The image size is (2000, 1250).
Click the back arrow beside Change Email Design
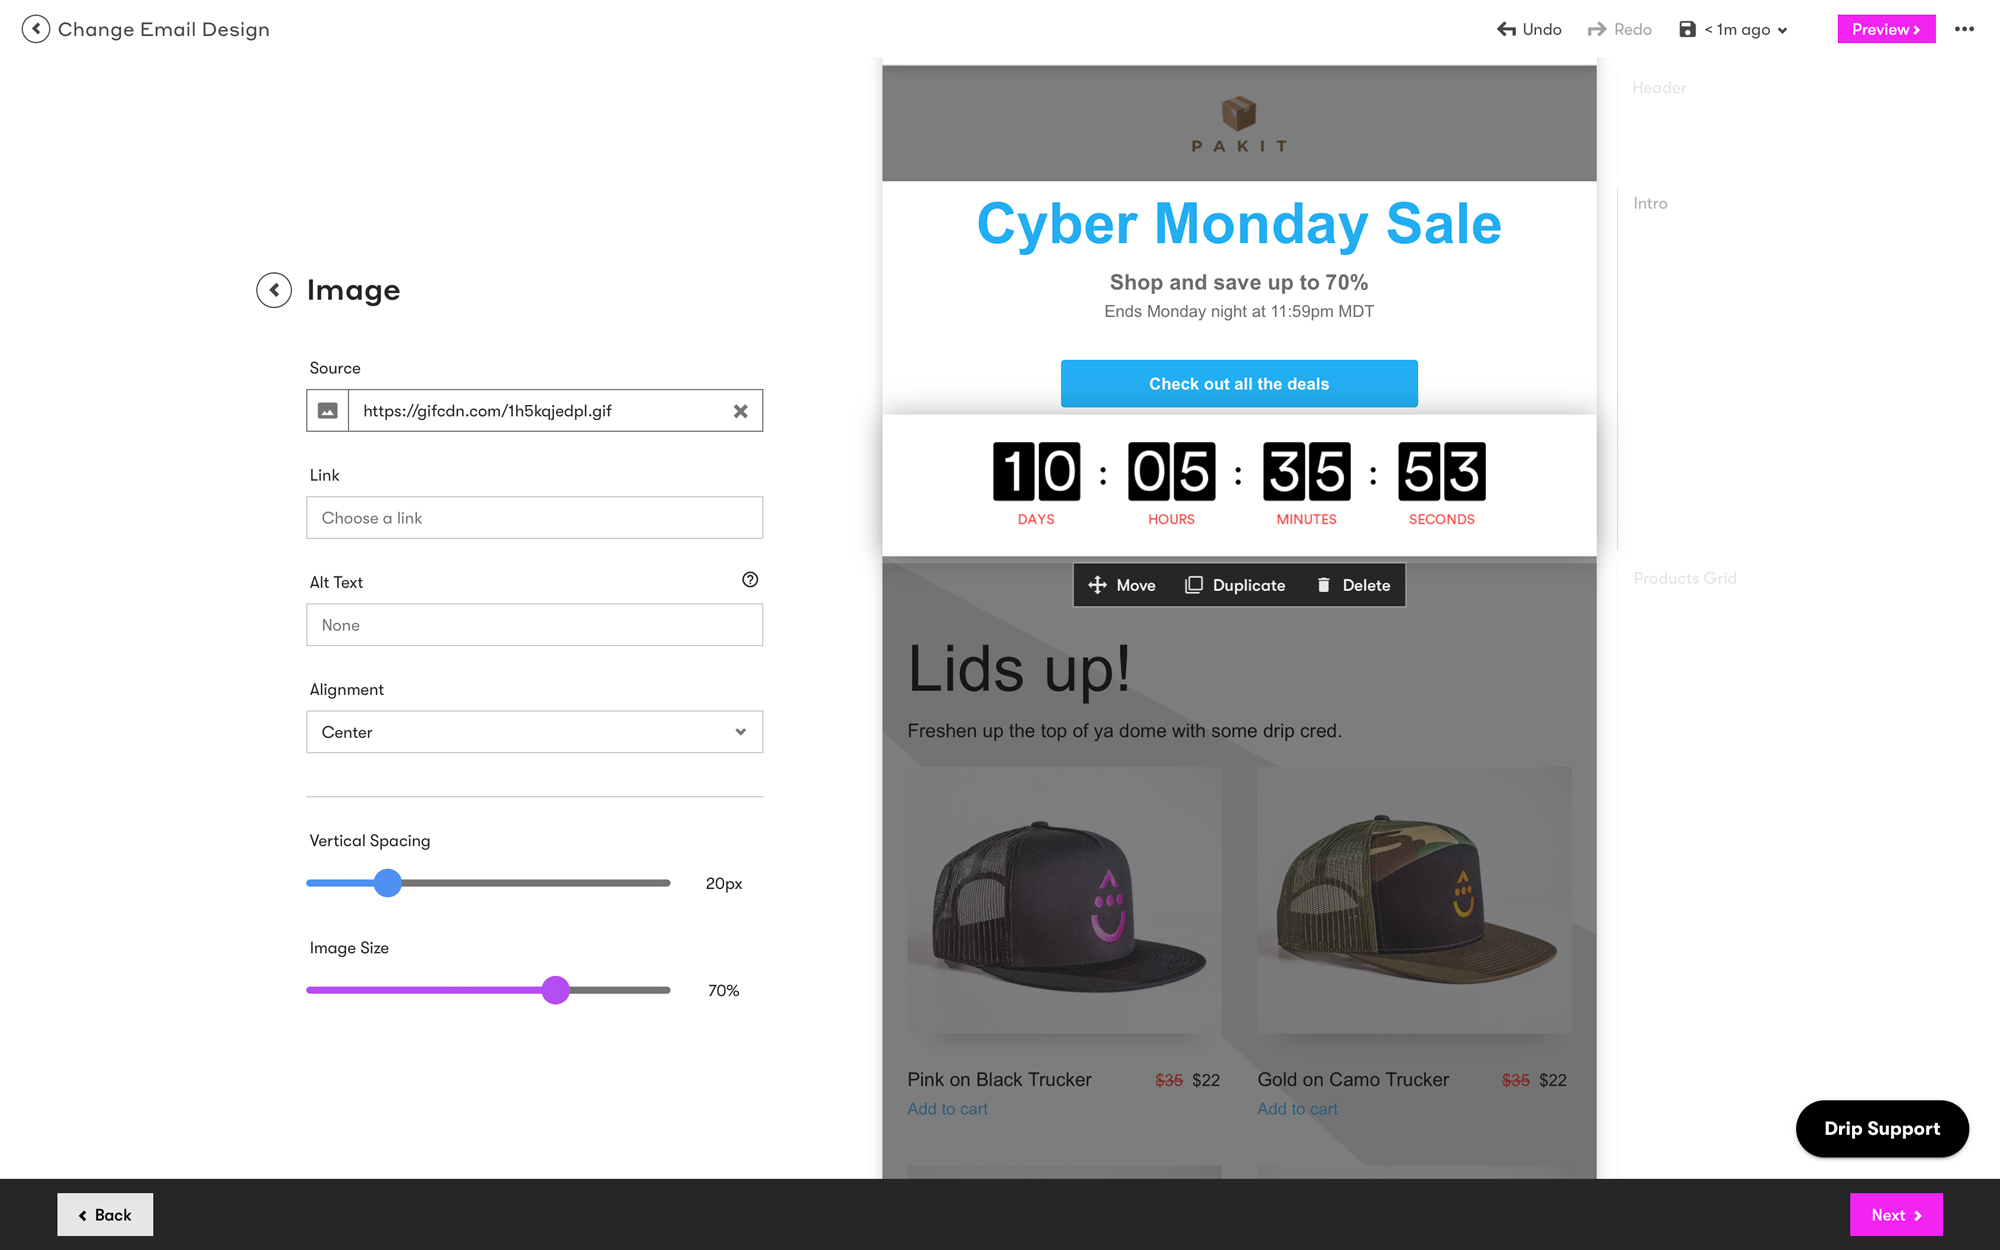(36, 29)
